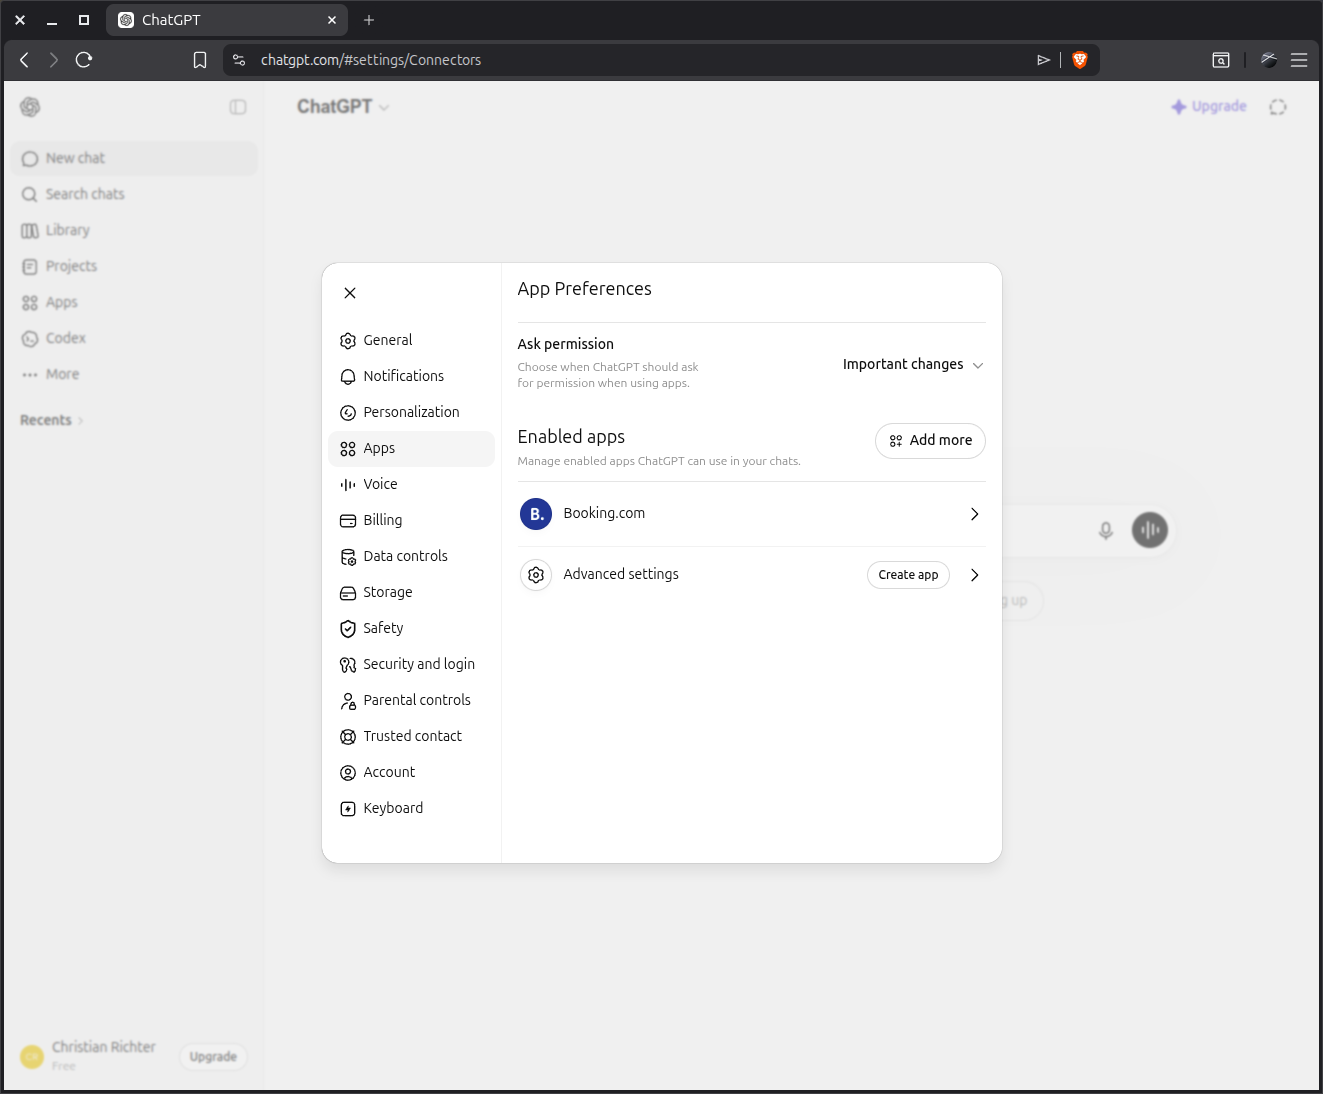Click the ChatGPT logo in the sidebar
Viewport: 1323px width, 1094px height.
[x=30, y=107]
